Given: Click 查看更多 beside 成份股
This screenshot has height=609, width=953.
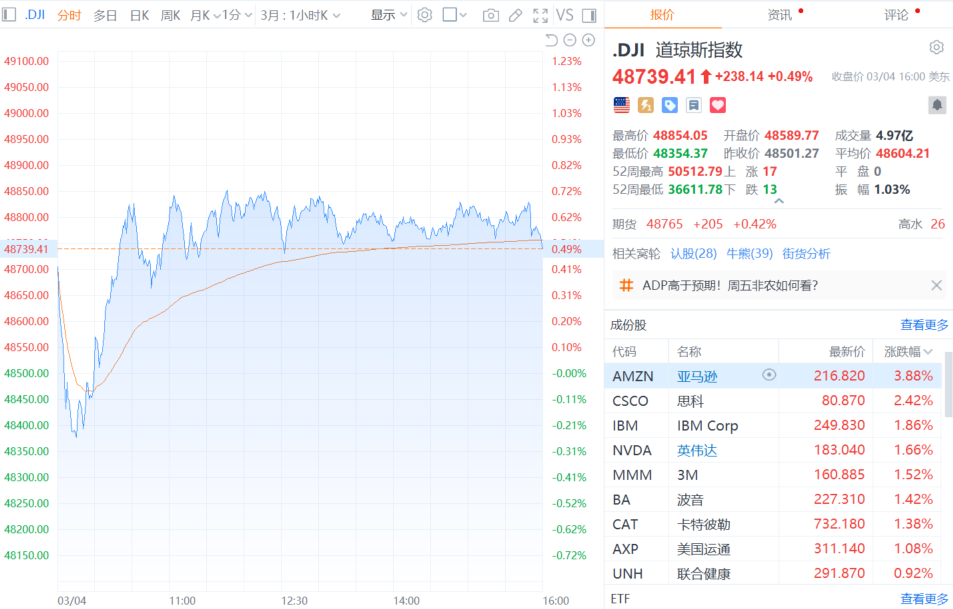Looking at the screenshot, I should [924, 324].
